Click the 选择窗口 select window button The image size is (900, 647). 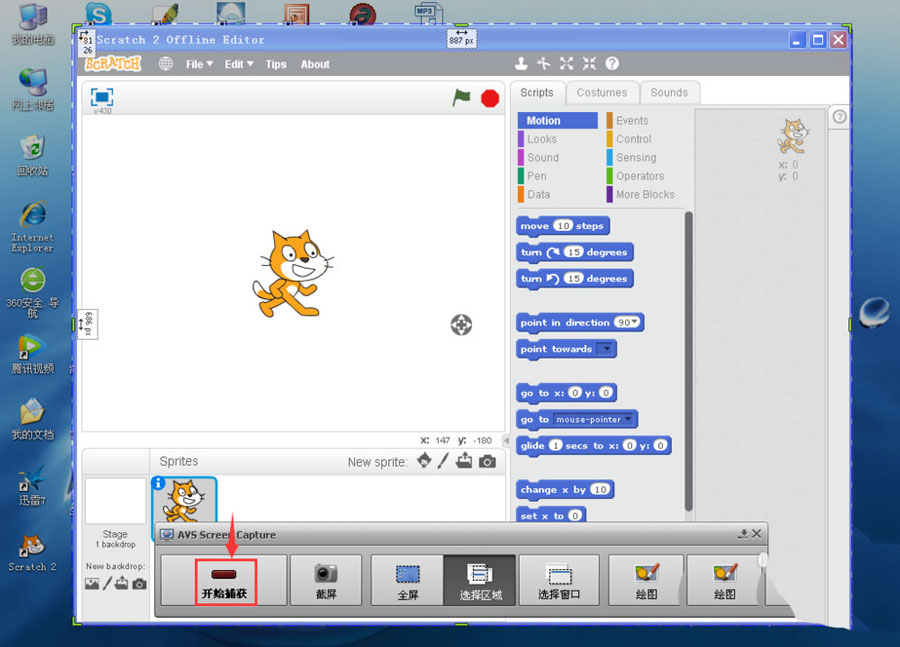(559, 580)
